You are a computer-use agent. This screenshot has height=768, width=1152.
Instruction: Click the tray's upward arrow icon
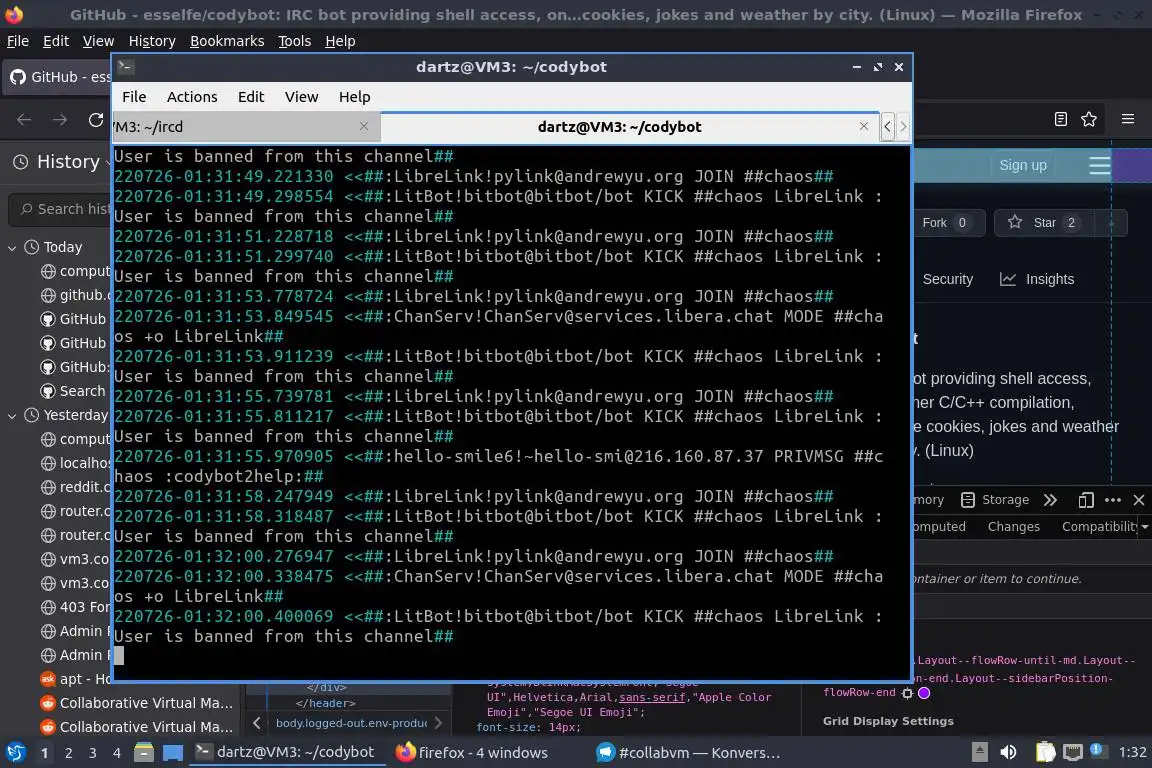click(979, 752)
